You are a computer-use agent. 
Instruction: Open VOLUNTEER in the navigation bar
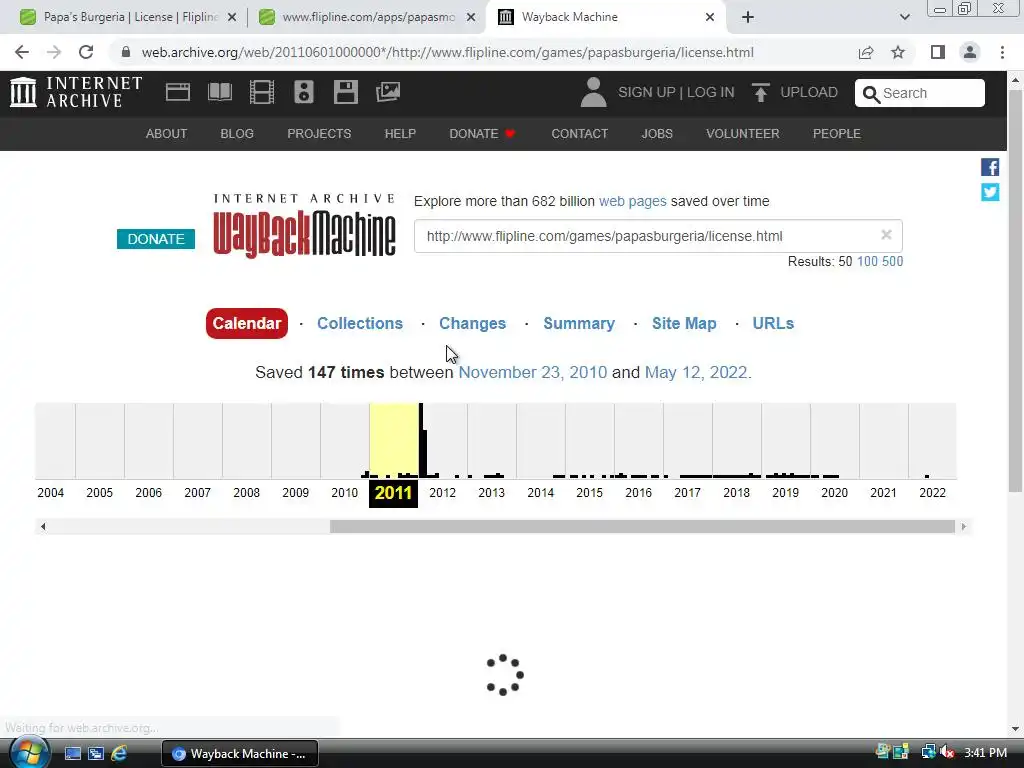743,134
